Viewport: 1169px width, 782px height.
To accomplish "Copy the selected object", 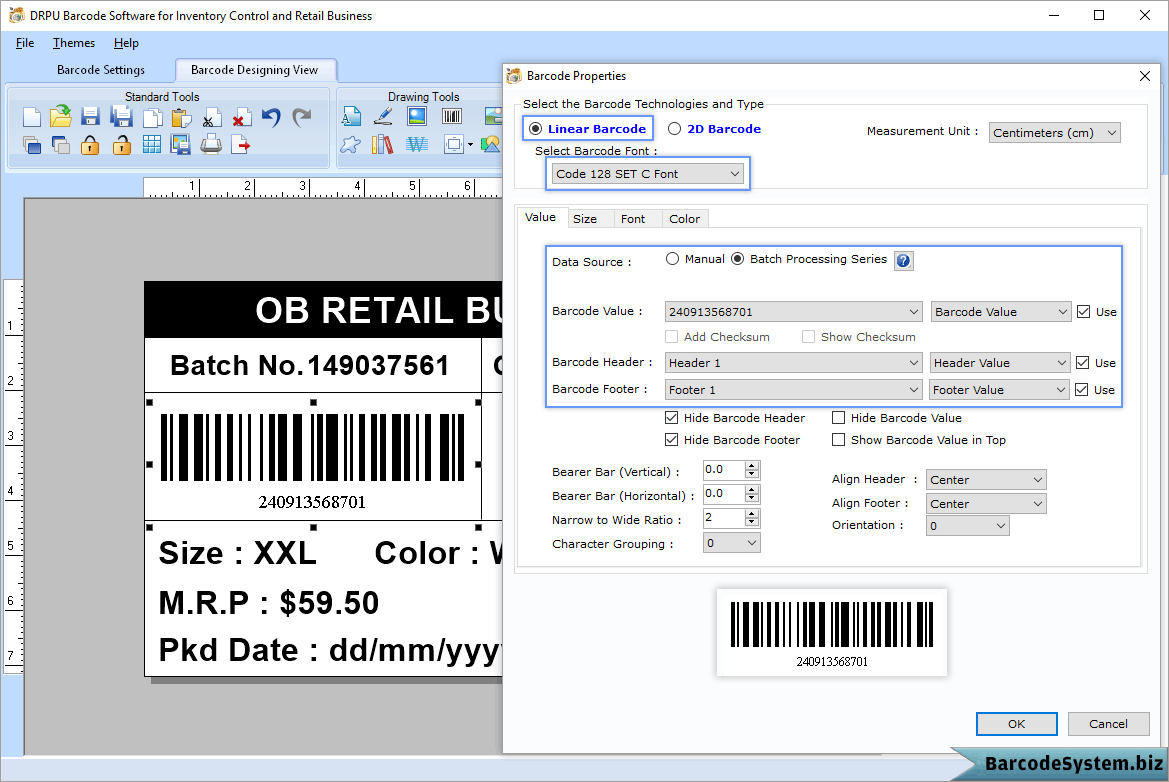I will pyautogui.click(x=152, y=117).
